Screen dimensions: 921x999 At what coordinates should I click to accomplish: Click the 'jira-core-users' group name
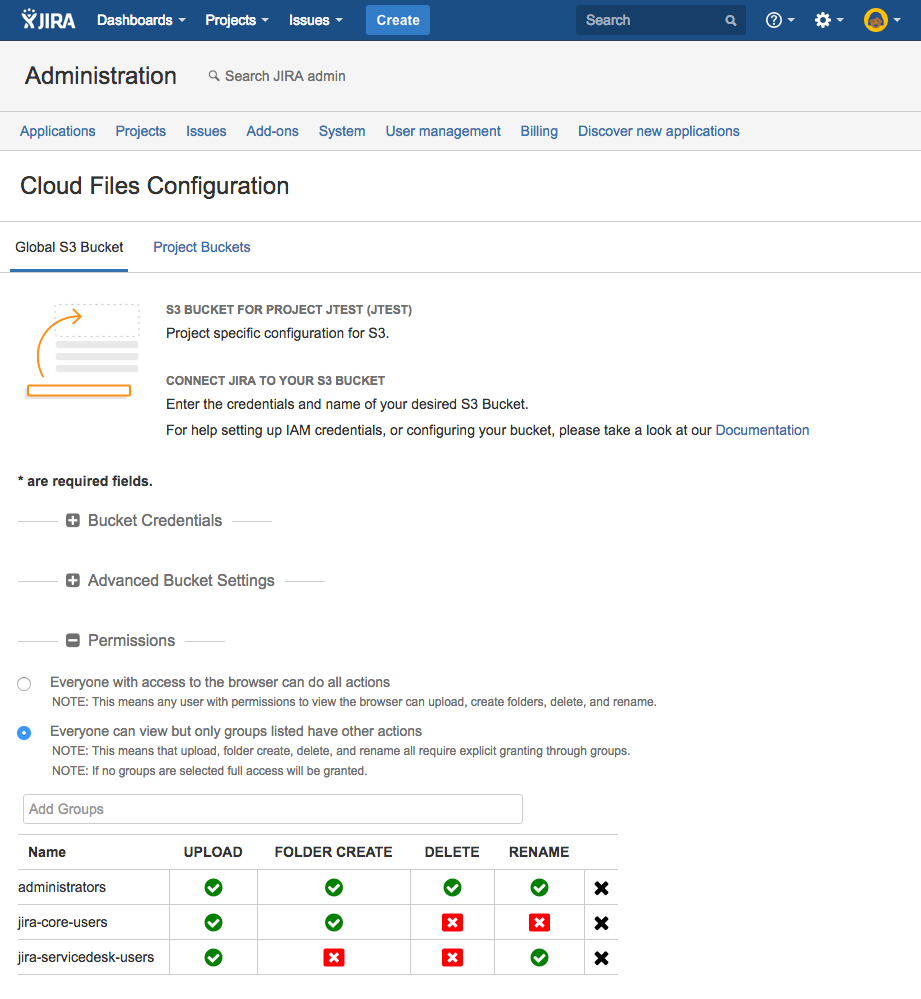[x=62, y=923]
